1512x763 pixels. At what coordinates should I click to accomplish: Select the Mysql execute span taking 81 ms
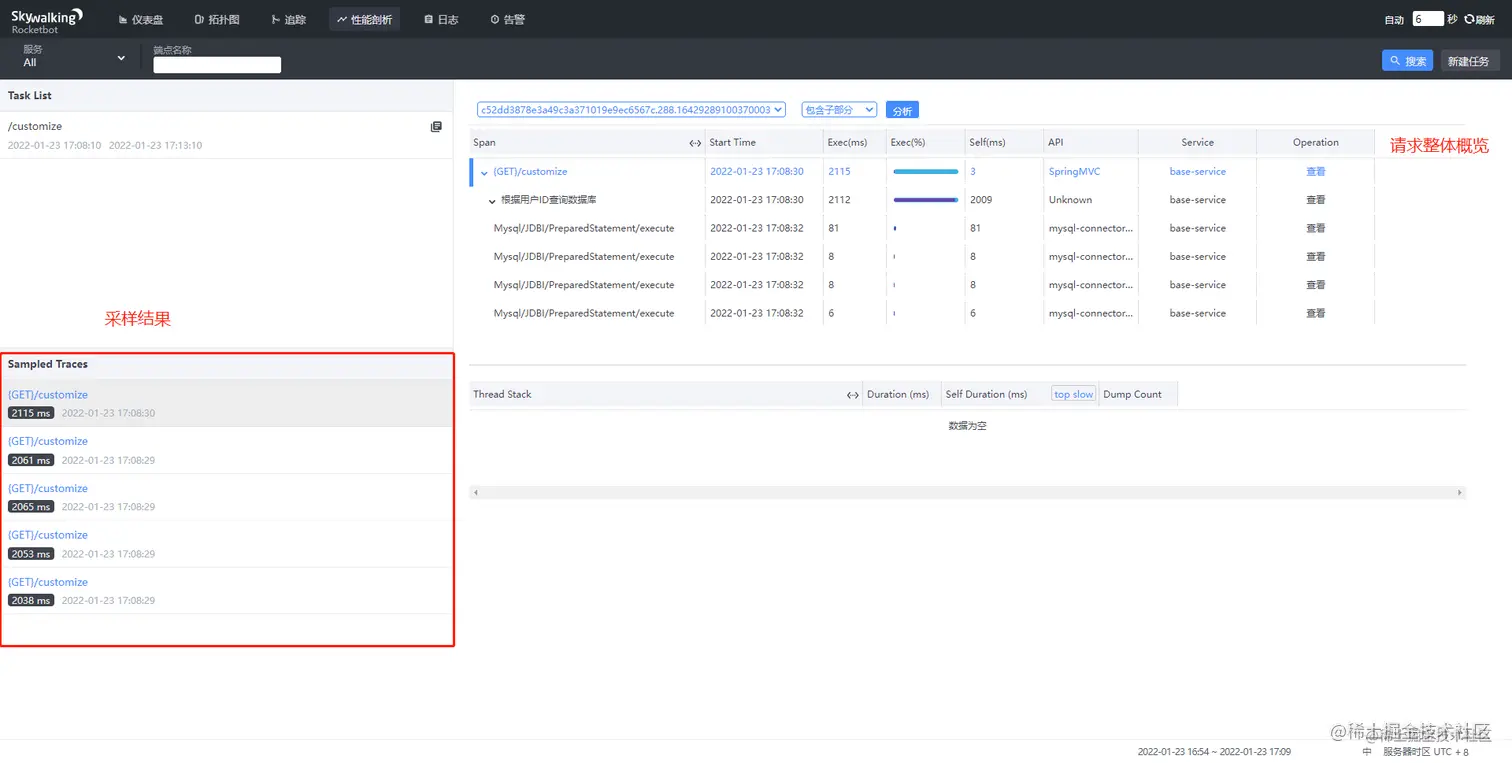[x=584, y=228]
